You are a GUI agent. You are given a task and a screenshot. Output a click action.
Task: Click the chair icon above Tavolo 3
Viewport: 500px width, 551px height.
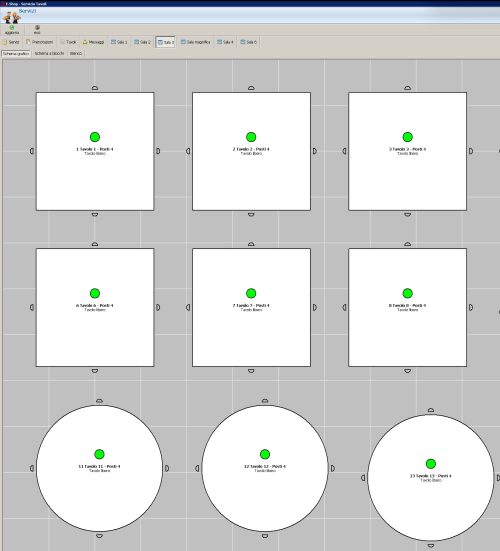pos(407,88)
